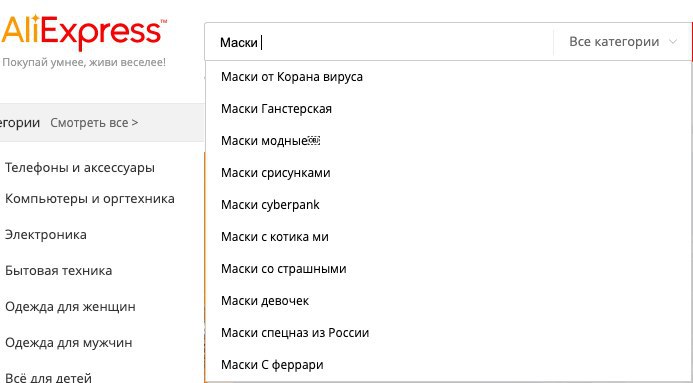Click the search field containing Маски
The width and height of the screenshot is (693, 383).
pos(379,42)
